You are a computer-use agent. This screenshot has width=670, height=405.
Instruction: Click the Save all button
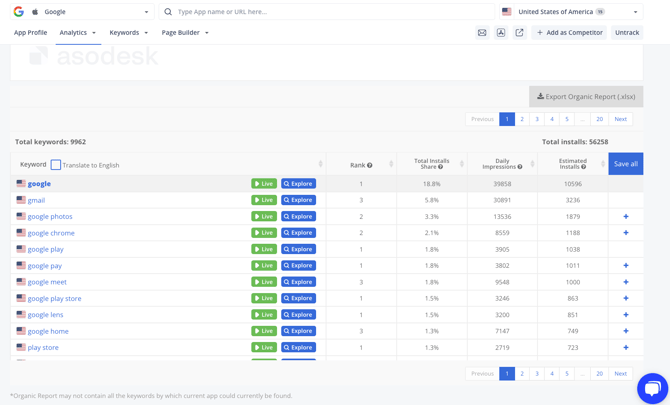click(x=625, y=164)
